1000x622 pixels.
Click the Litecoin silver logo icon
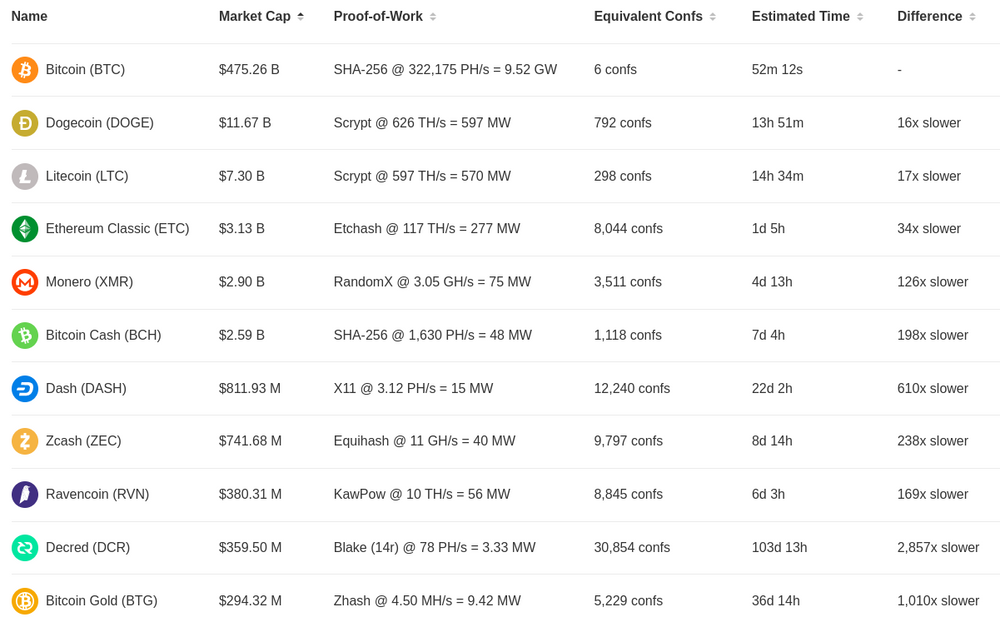(25, 176)
